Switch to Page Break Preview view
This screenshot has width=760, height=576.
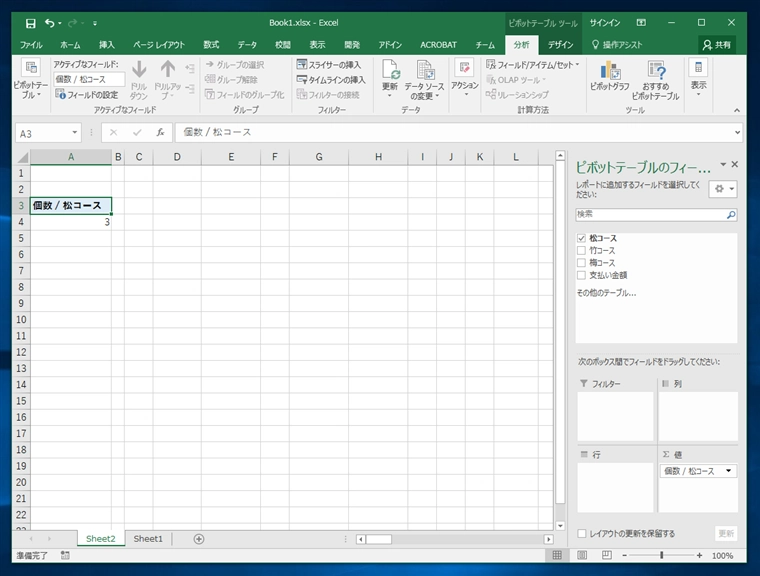coord(606,555)
